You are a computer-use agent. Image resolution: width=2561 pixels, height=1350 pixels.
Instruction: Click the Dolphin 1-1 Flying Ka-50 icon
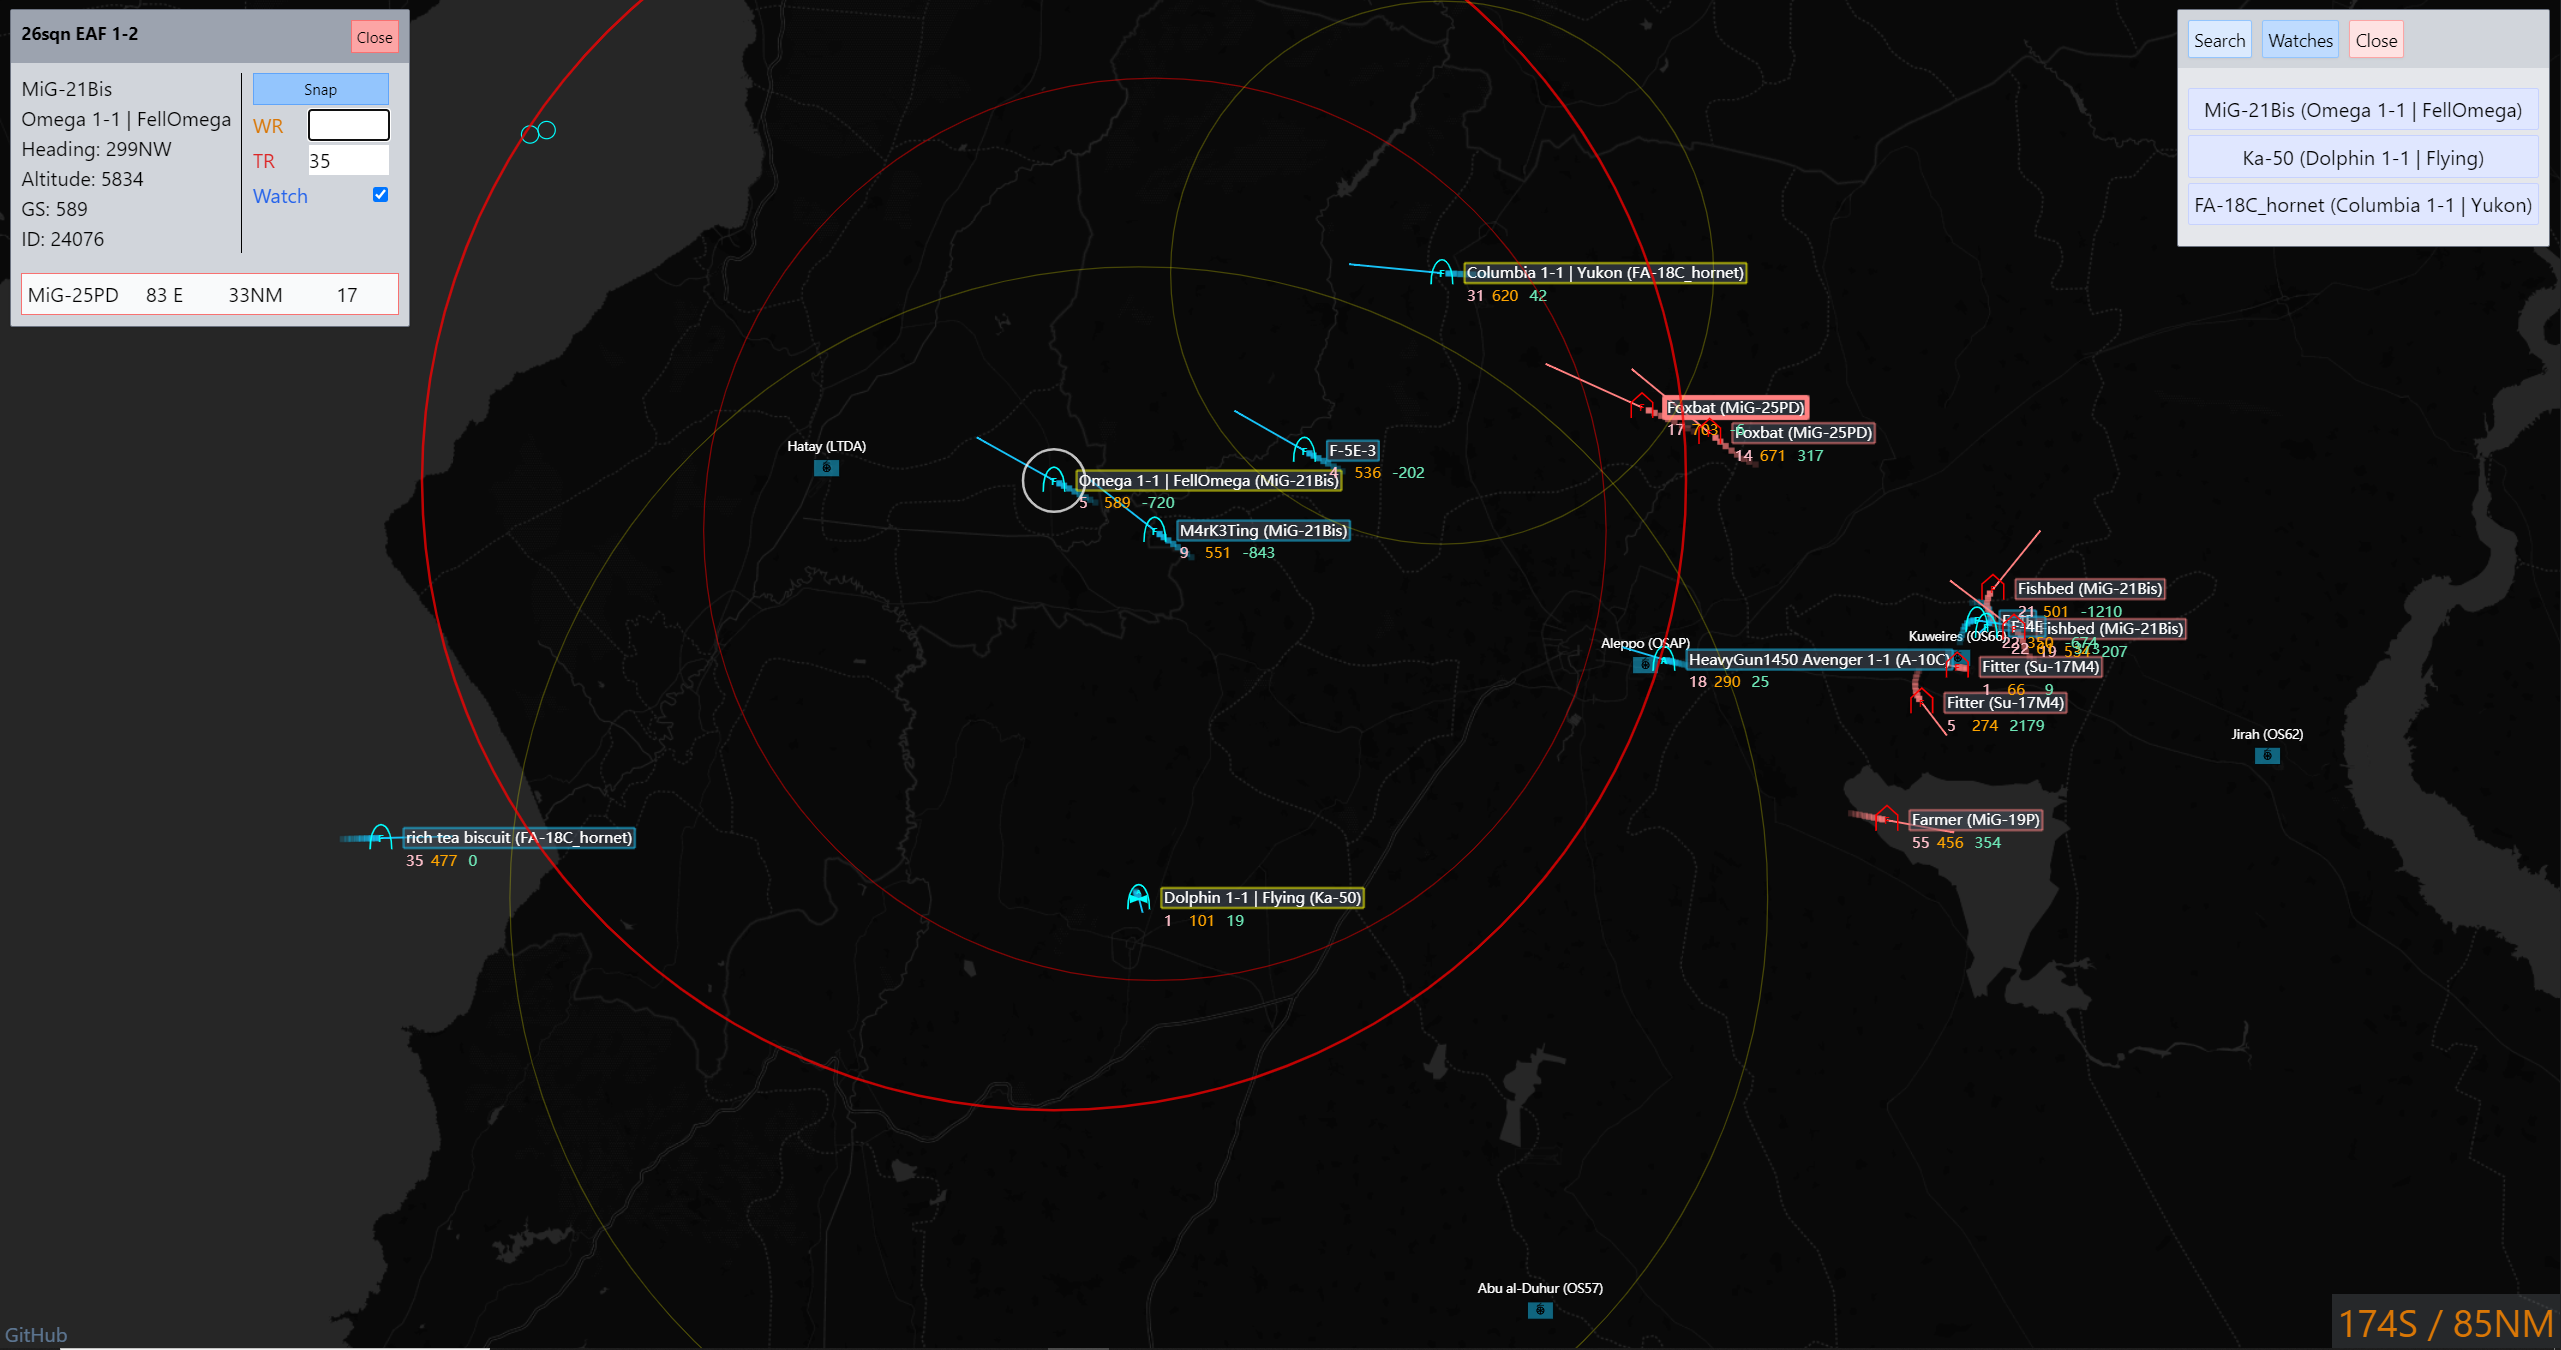[1140, 896]
